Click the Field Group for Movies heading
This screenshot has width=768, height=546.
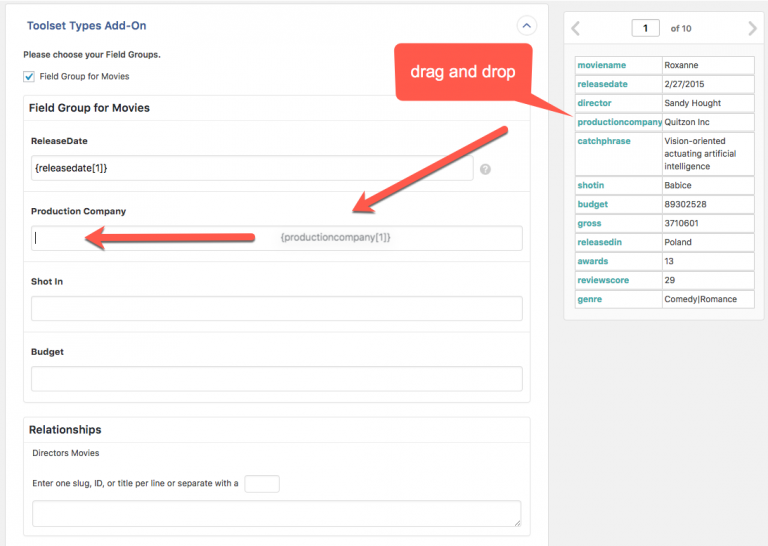tap(89, 108)
